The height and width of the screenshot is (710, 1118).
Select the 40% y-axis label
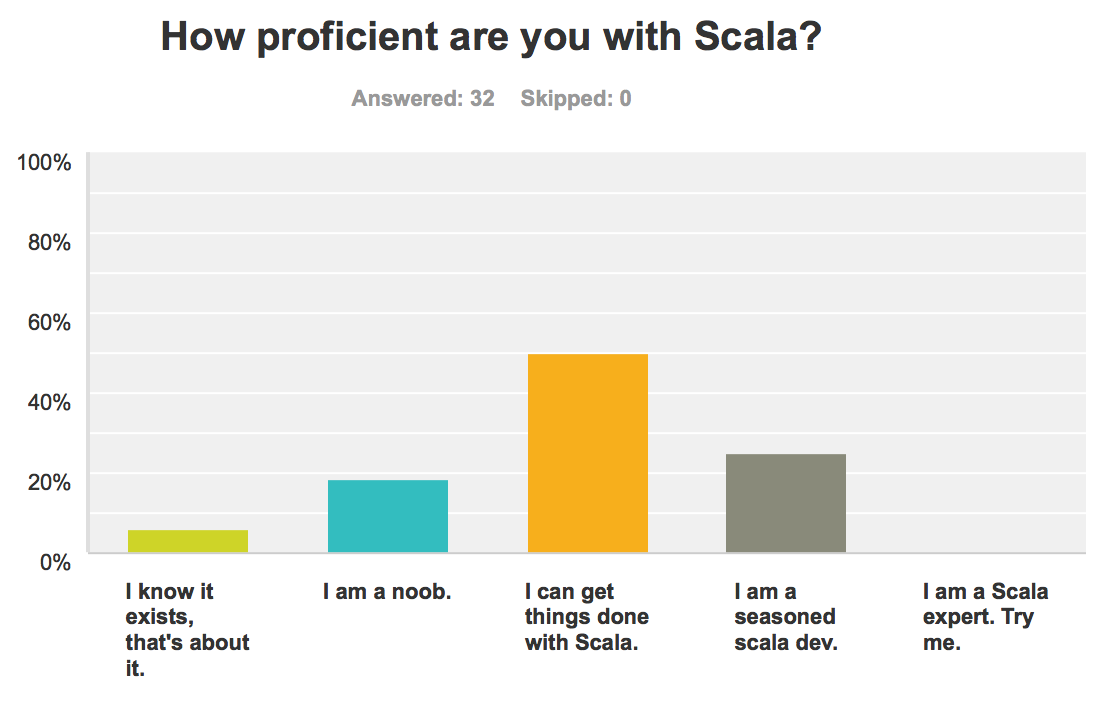[x=48, y=402]
